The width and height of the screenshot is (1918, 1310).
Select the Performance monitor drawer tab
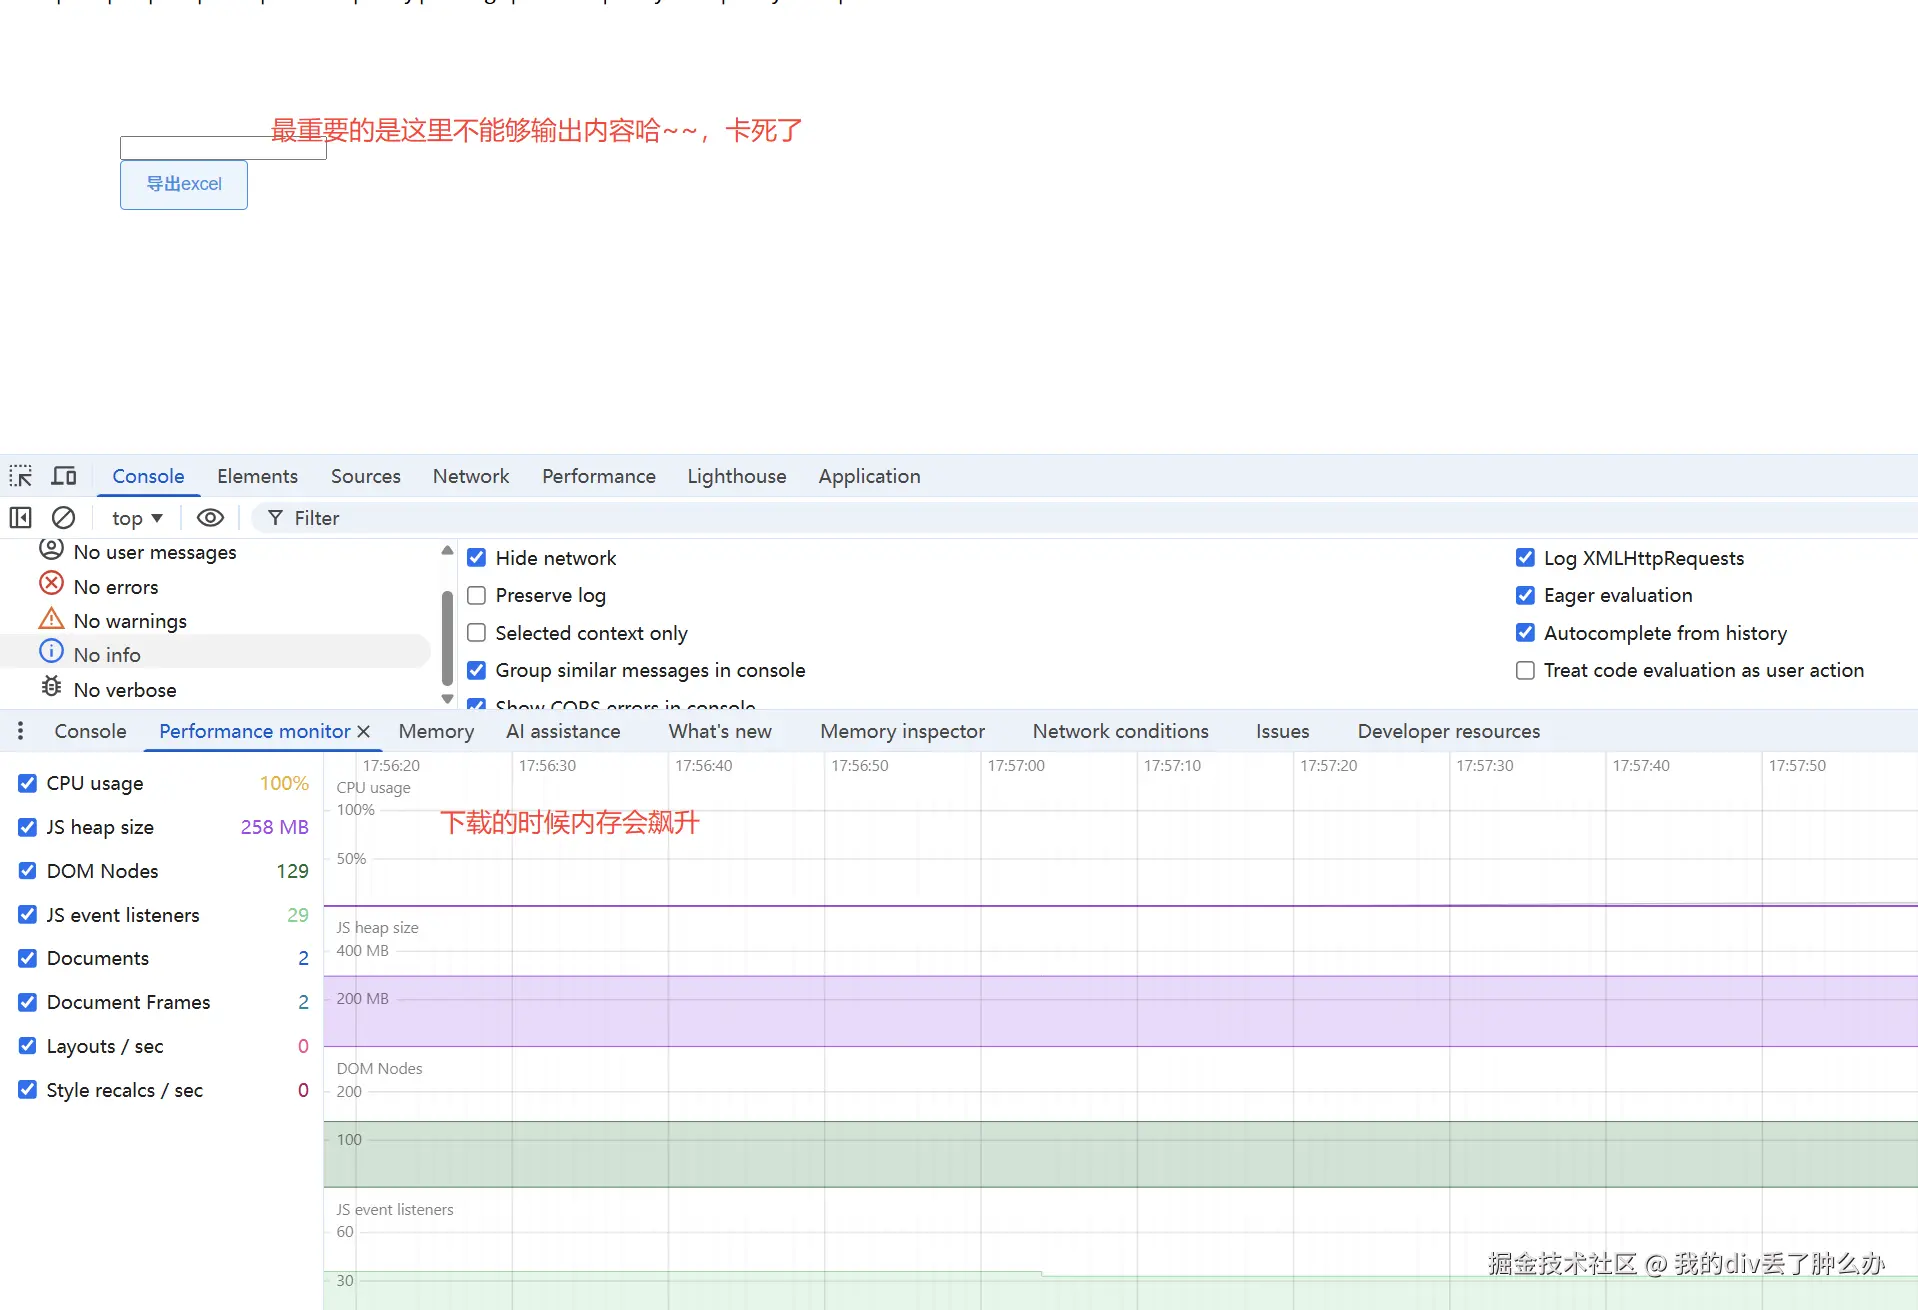(255, 731)
